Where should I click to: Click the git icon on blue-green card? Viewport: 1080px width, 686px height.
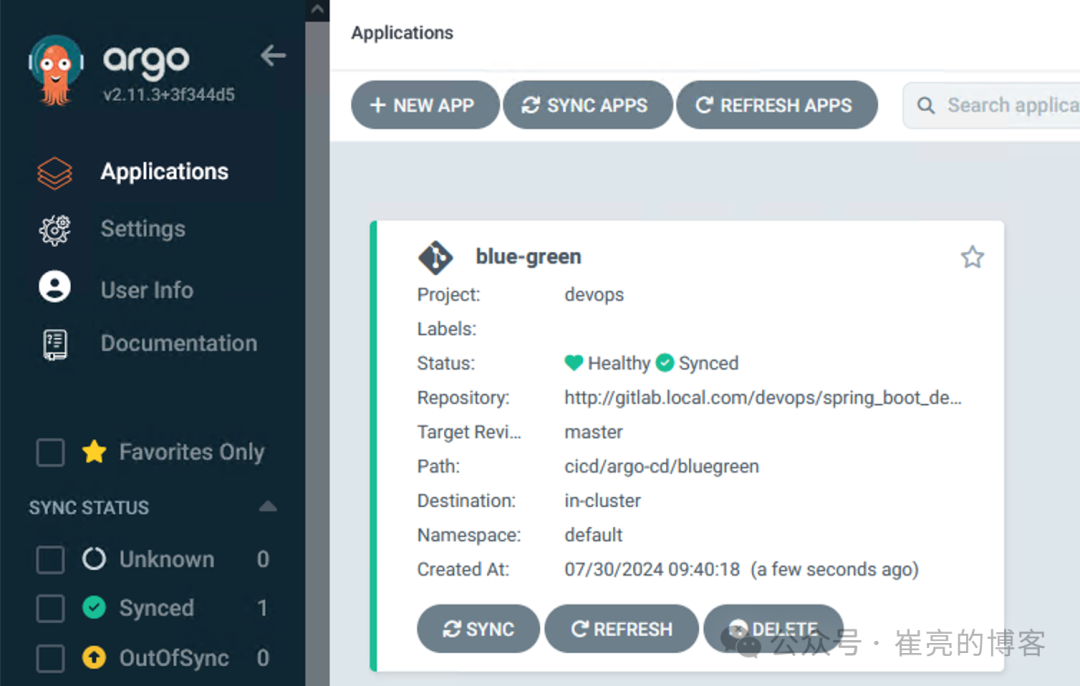[435, 257]
